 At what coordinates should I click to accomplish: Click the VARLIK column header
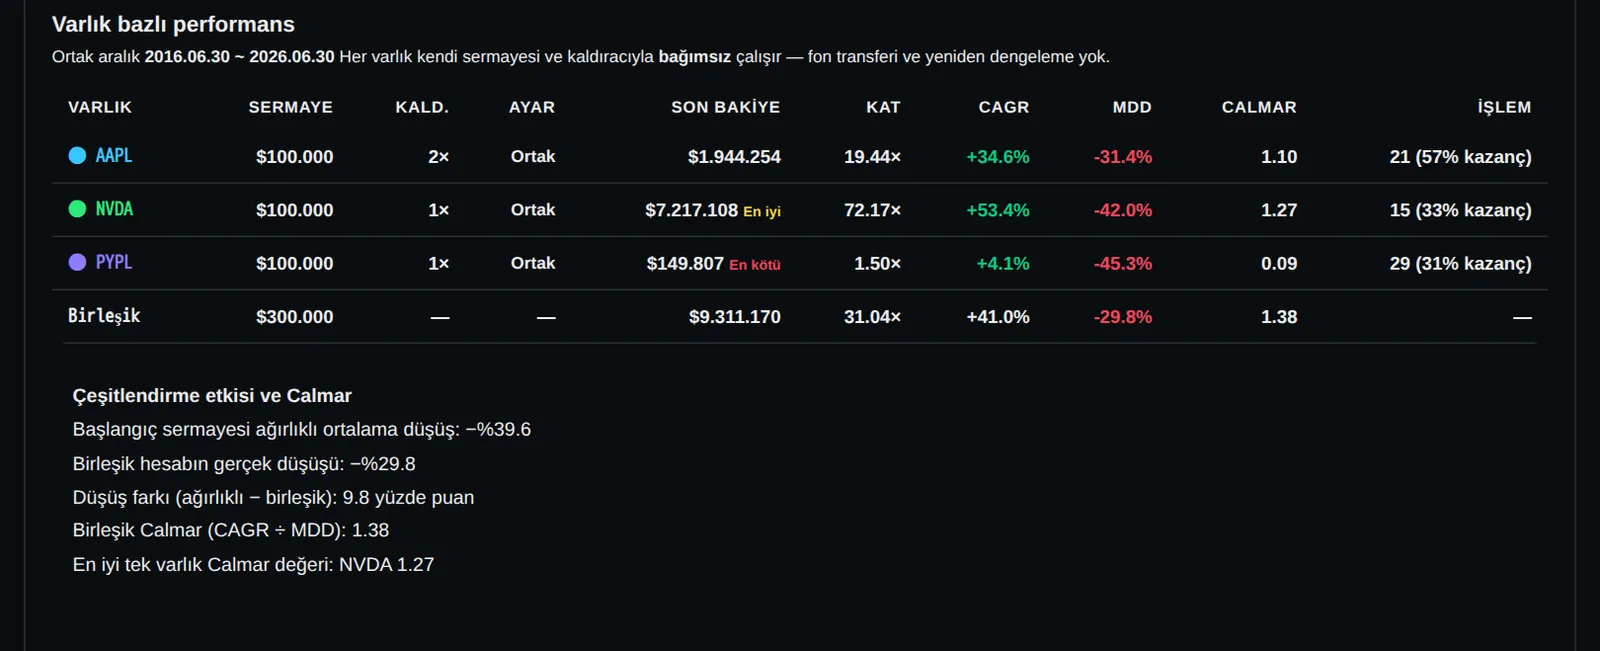click(100, 107)
